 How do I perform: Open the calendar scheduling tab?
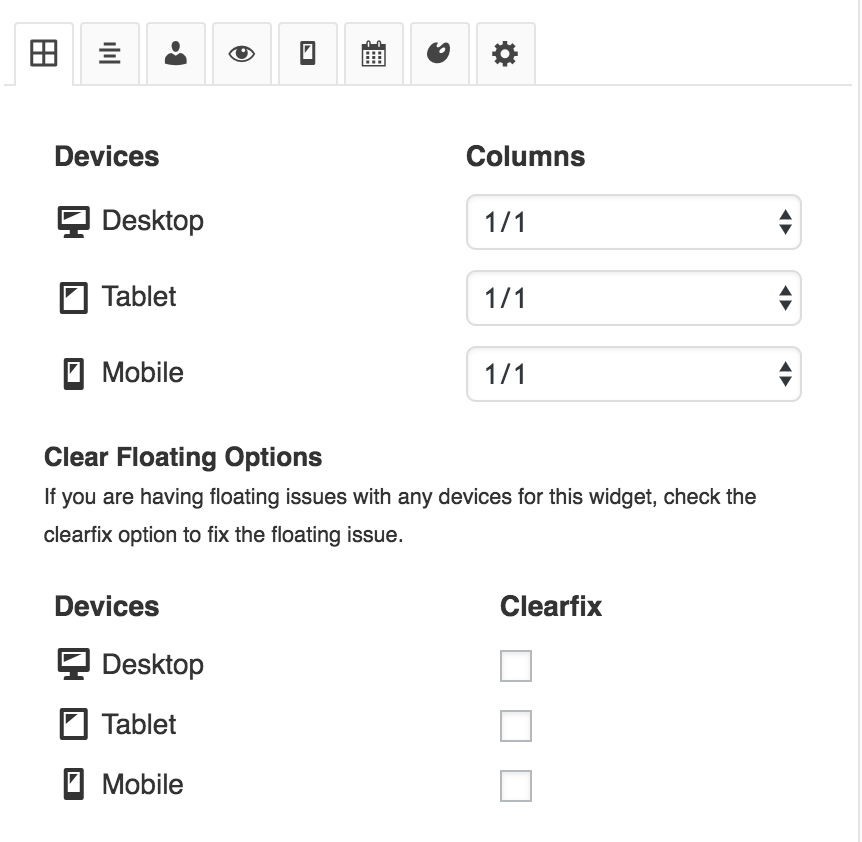[x=374, y=54]
